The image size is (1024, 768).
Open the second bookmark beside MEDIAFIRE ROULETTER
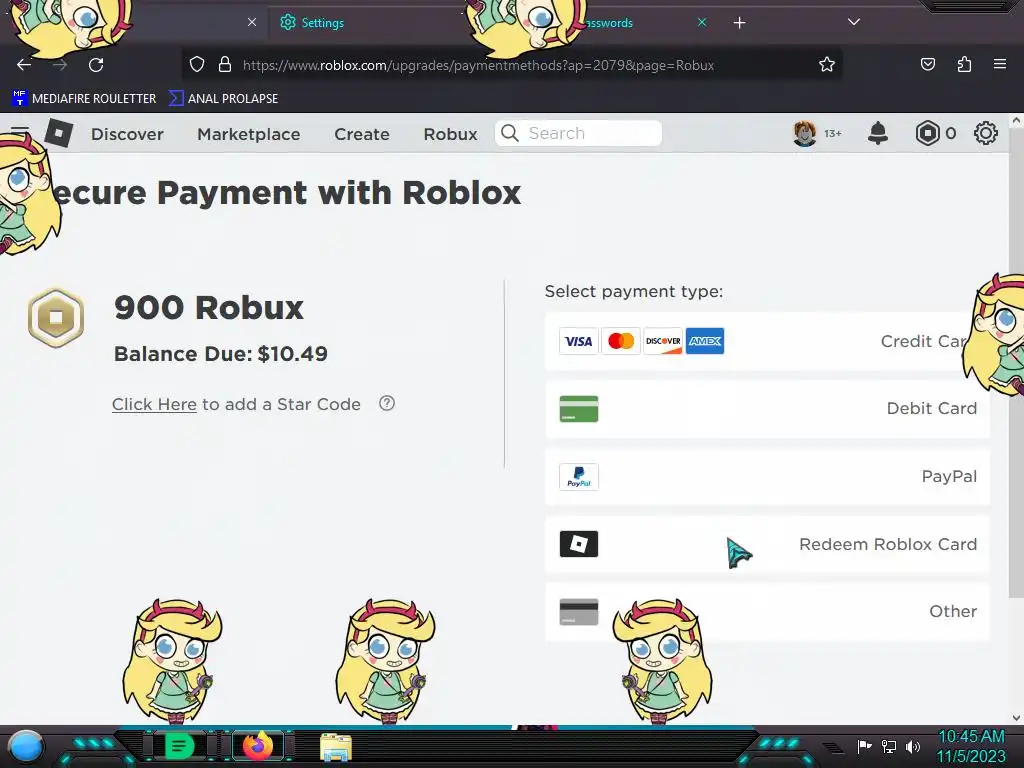pyautogui.click(x=223, y=99)
